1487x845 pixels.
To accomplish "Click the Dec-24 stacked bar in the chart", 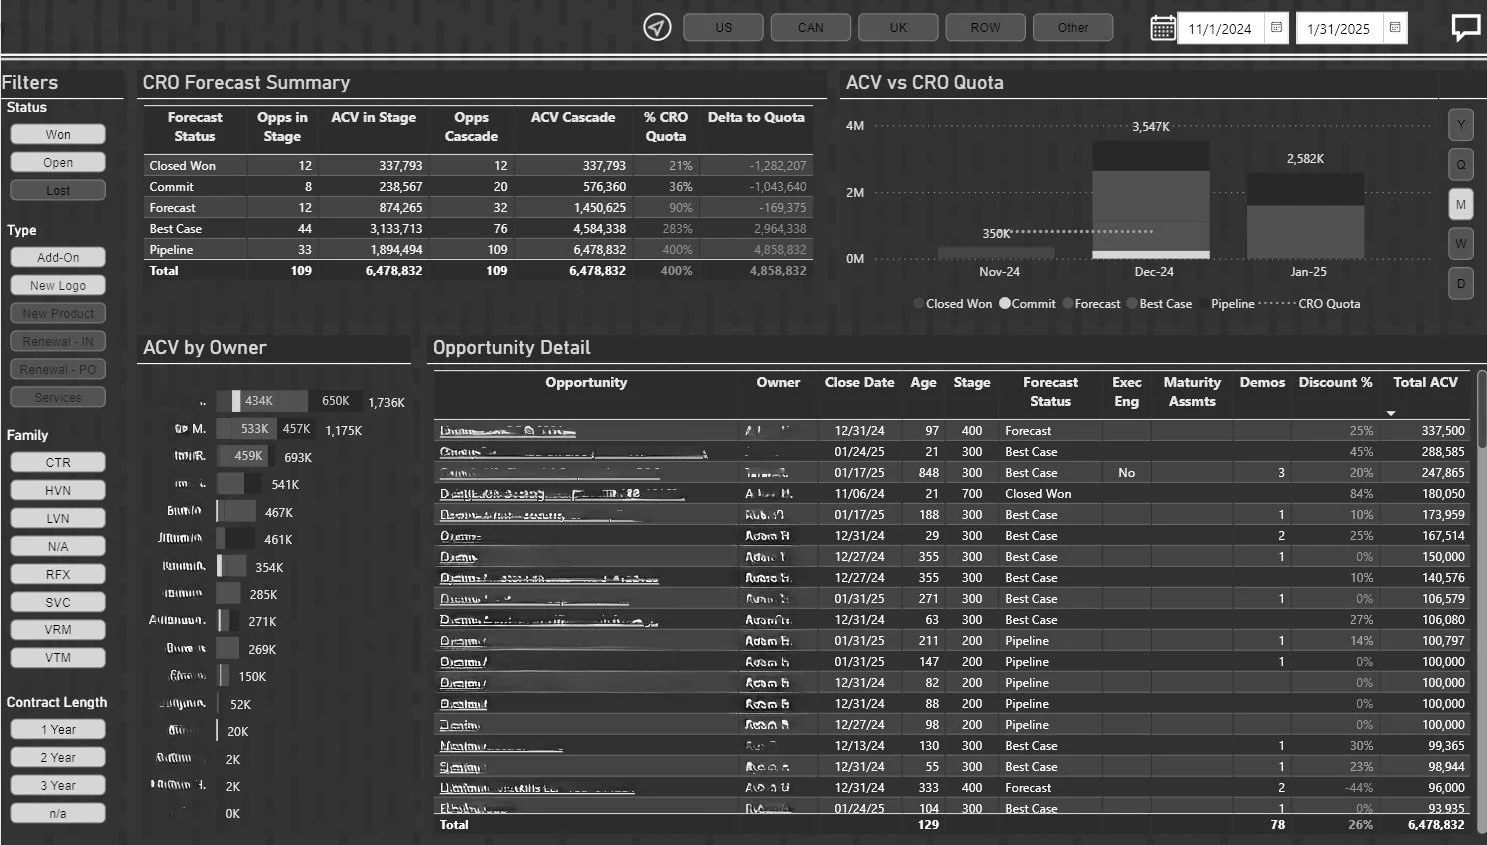I will [1151, 199].
